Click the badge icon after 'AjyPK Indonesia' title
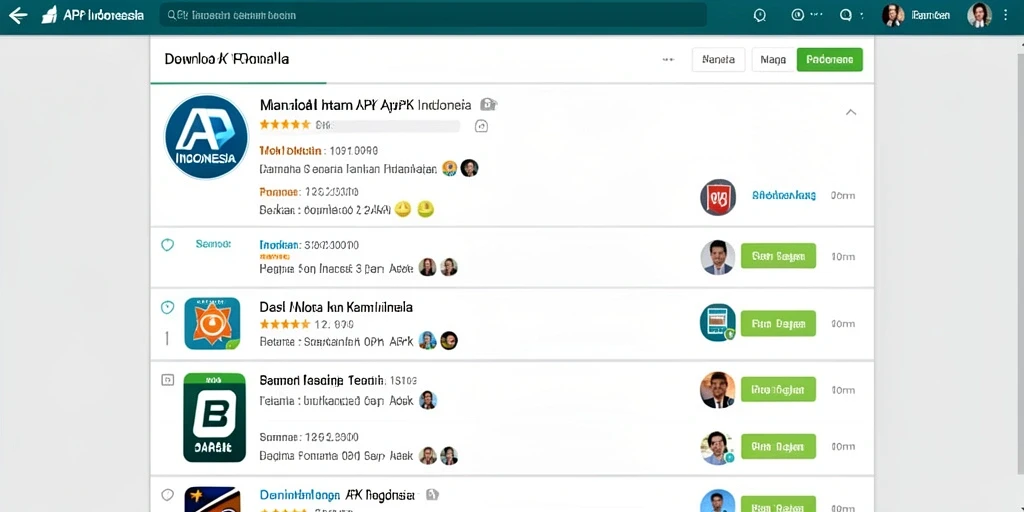The height and width of the screenshot is (512, 1024). click(x=488, y=104)
